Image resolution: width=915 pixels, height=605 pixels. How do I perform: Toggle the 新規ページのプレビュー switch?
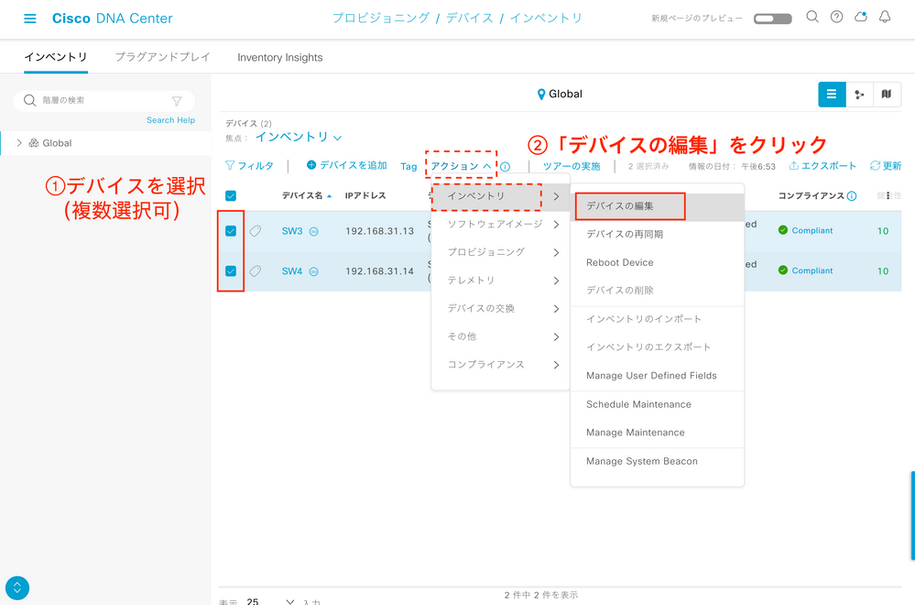tap(773, 19)
